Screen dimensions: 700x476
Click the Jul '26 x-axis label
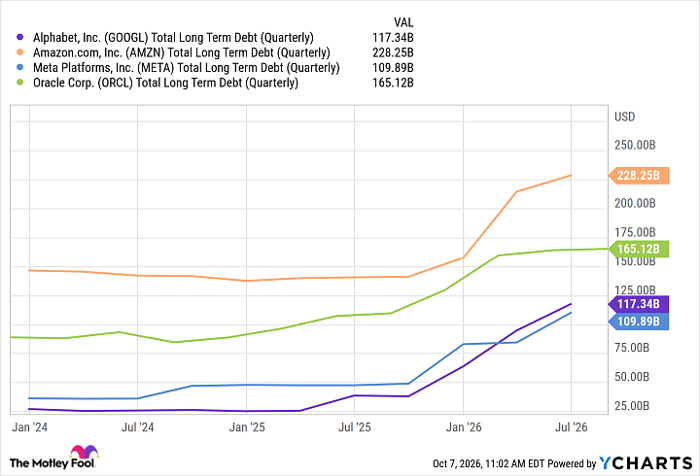click(571, 427)
